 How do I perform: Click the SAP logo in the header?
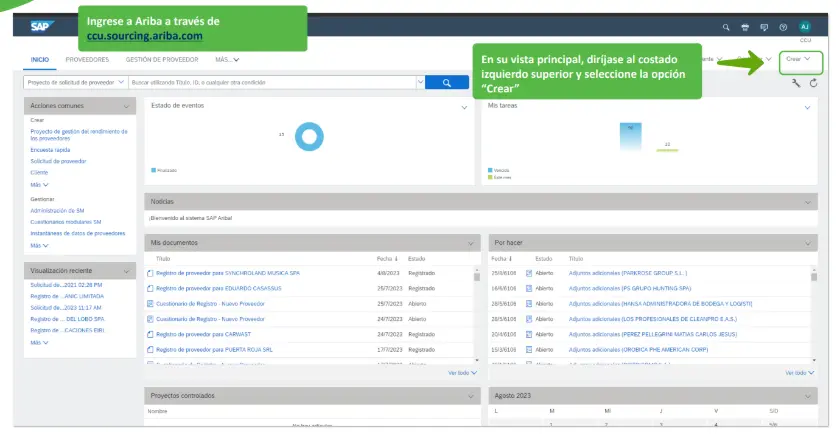[x=42, y=26]
